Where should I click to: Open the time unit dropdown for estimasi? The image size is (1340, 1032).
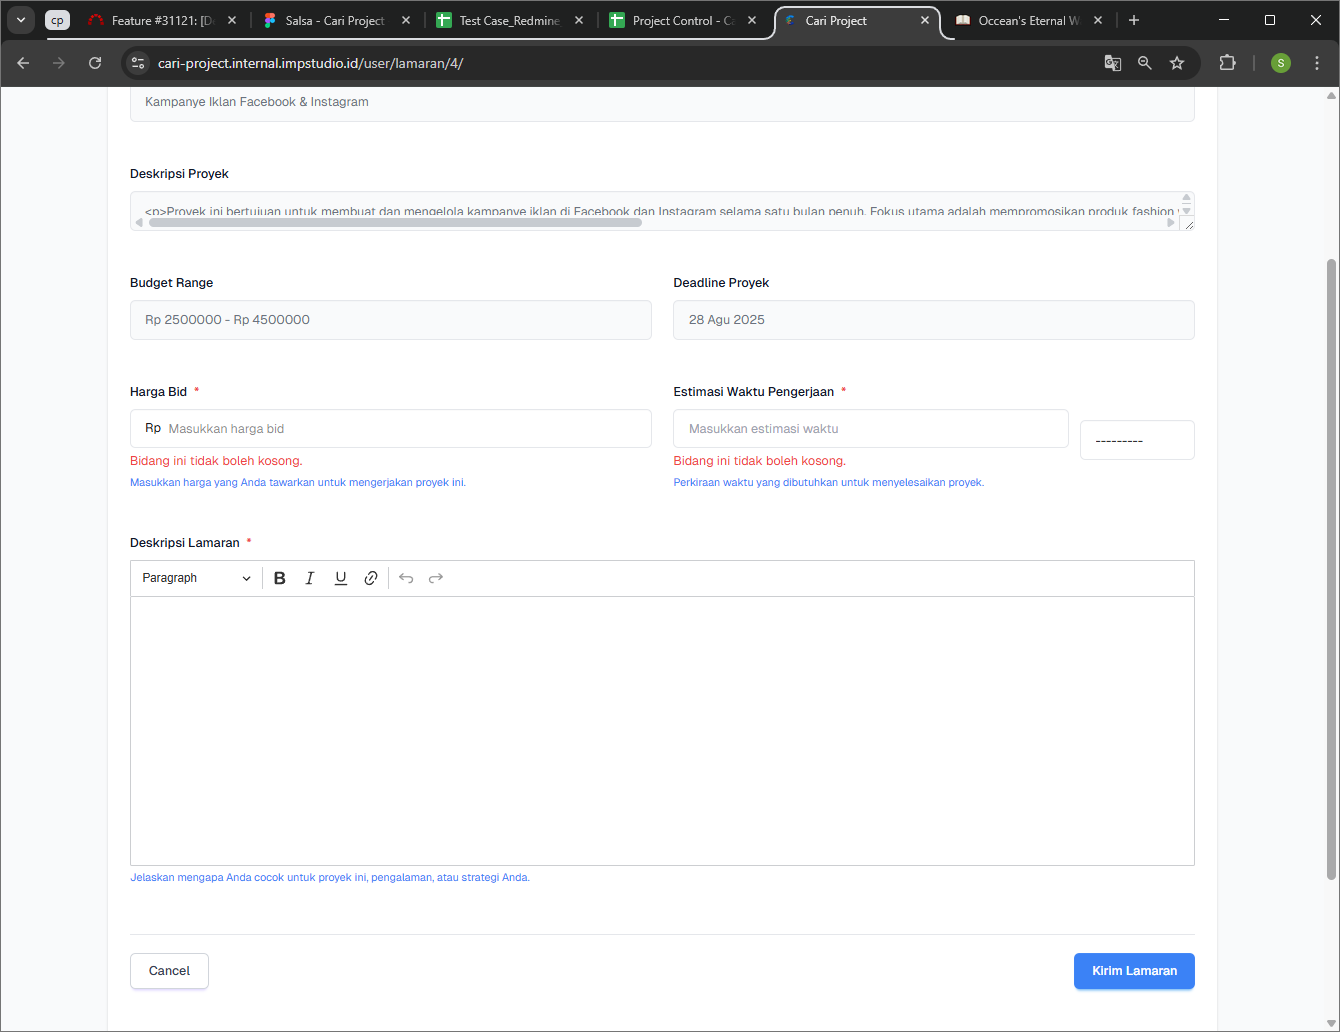tap(1137, 440)
